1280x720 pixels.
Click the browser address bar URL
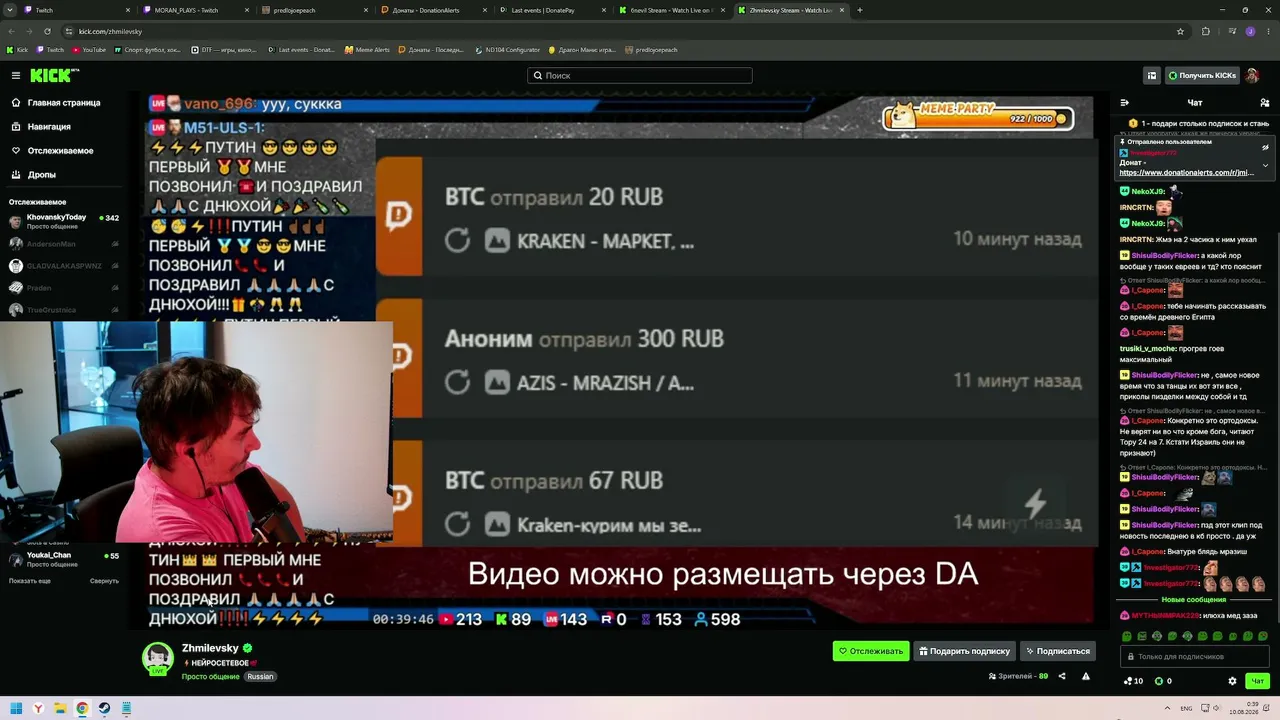click(110, 31)
